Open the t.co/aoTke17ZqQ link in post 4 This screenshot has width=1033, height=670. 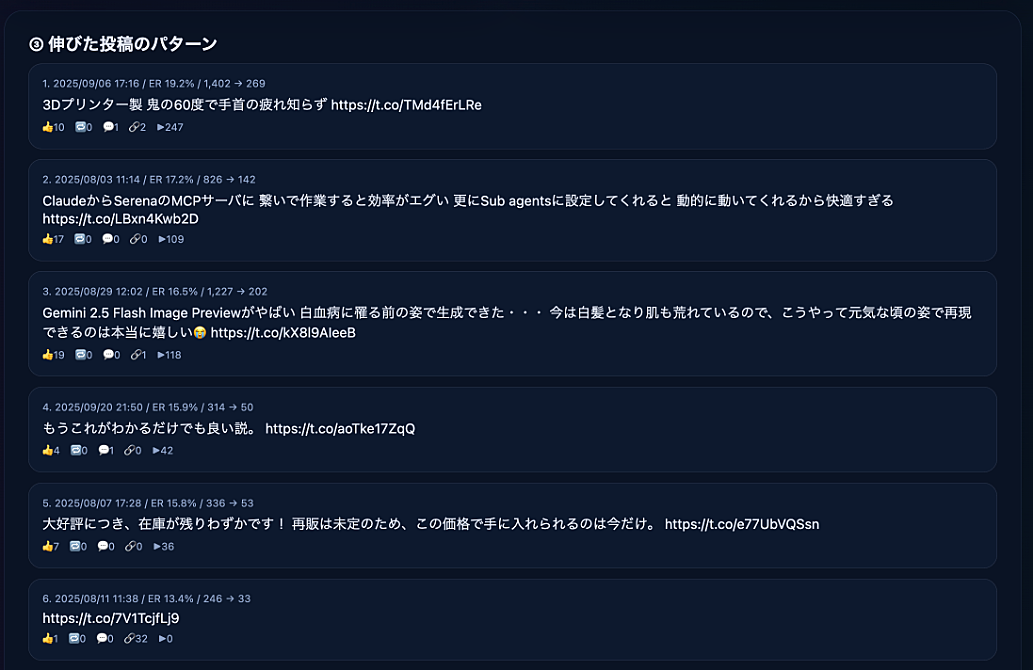point(340,429)
